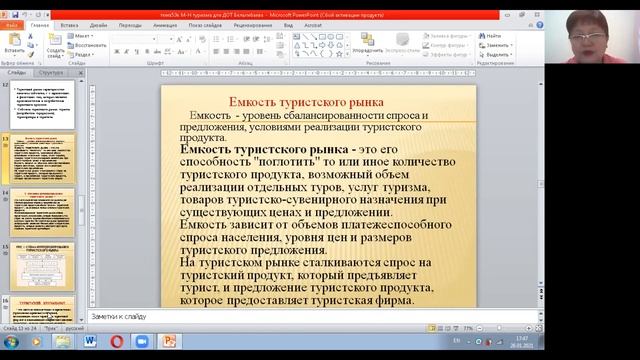The width and height of the screenshot is (640, 360).
Task: Select the triangle shape in gallery
Action: point(297,45)
